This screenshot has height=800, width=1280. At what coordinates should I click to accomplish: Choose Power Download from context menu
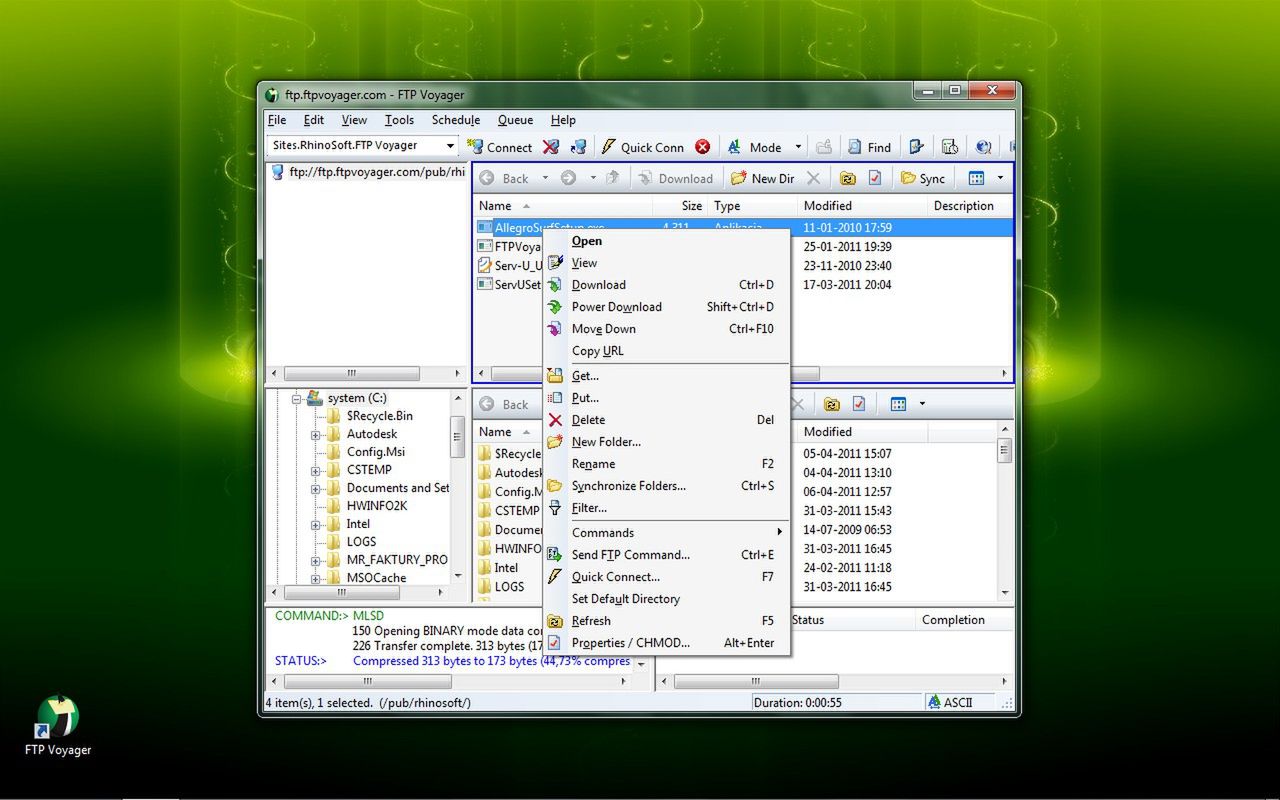click(x=667, y=307)
